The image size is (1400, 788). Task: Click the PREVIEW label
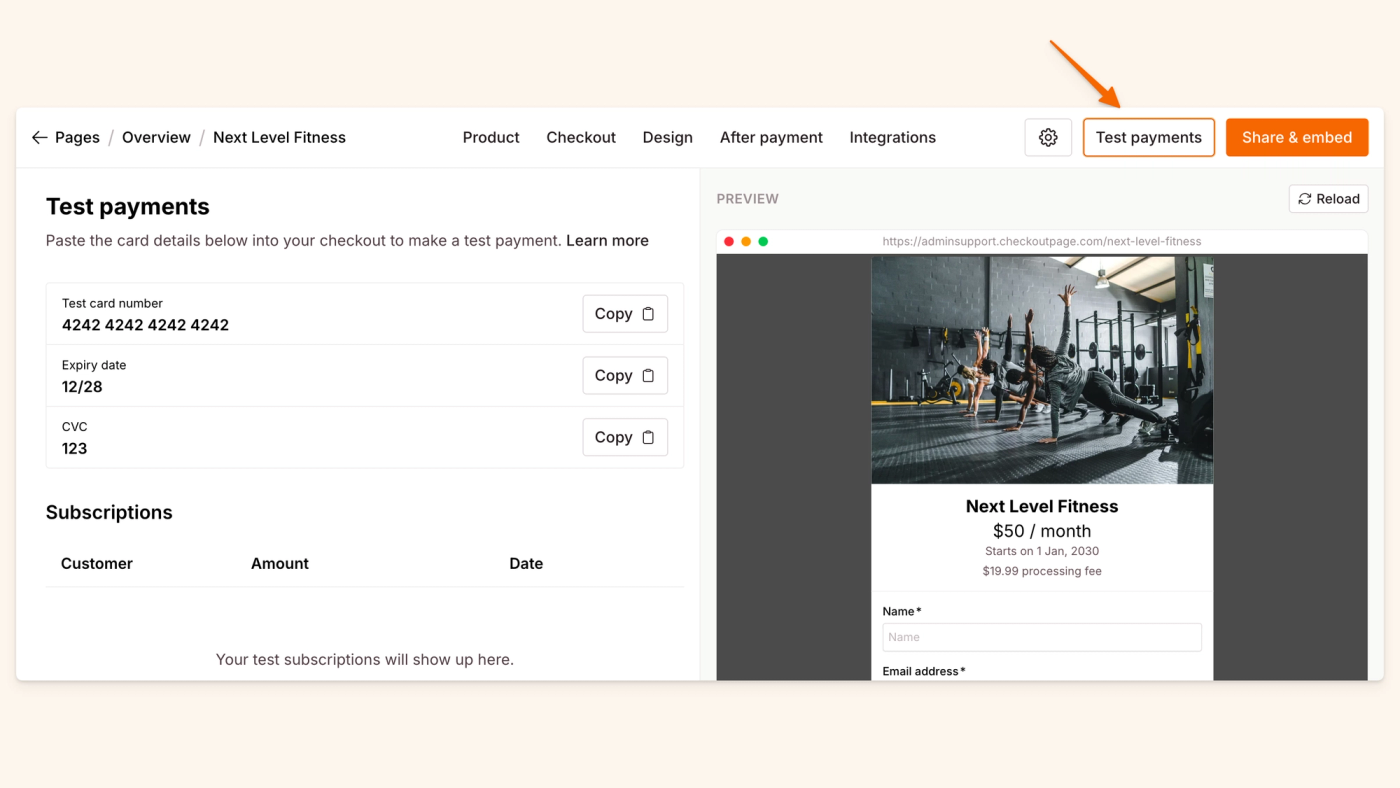(747, 199)
